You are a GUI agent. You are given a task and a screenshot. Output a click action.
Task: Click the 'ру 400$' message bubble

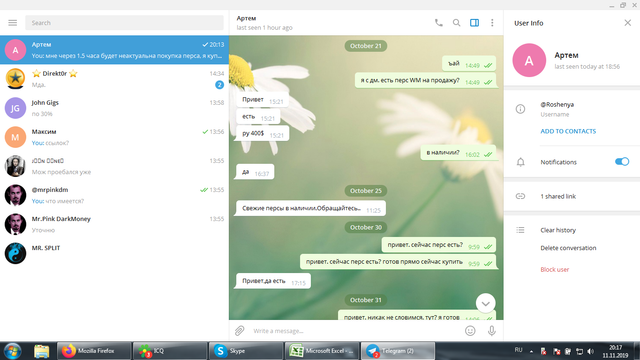(x=262, y=133)
